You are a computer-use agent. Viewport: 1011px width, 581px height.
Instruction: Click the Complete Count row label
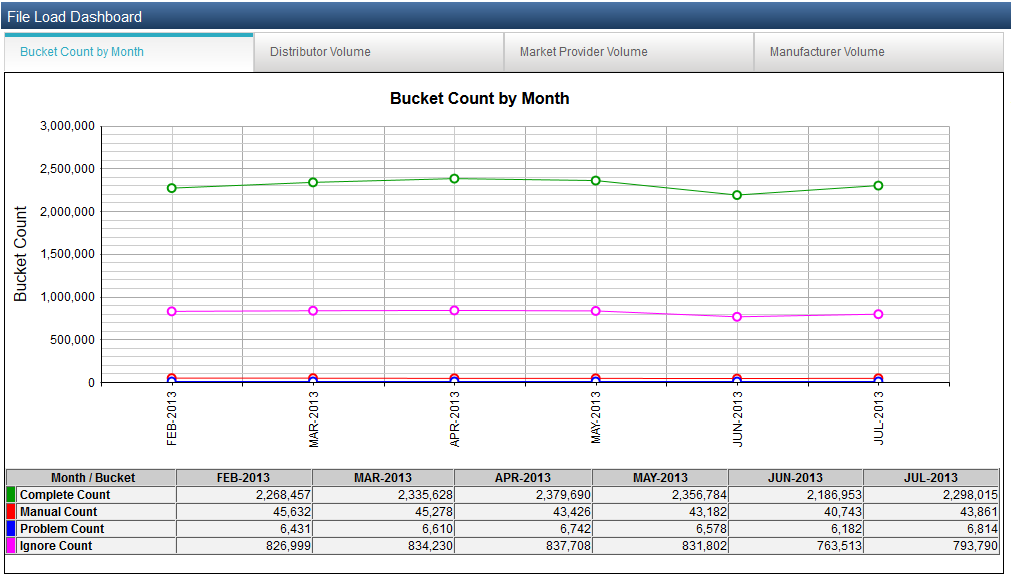(64, 495)
